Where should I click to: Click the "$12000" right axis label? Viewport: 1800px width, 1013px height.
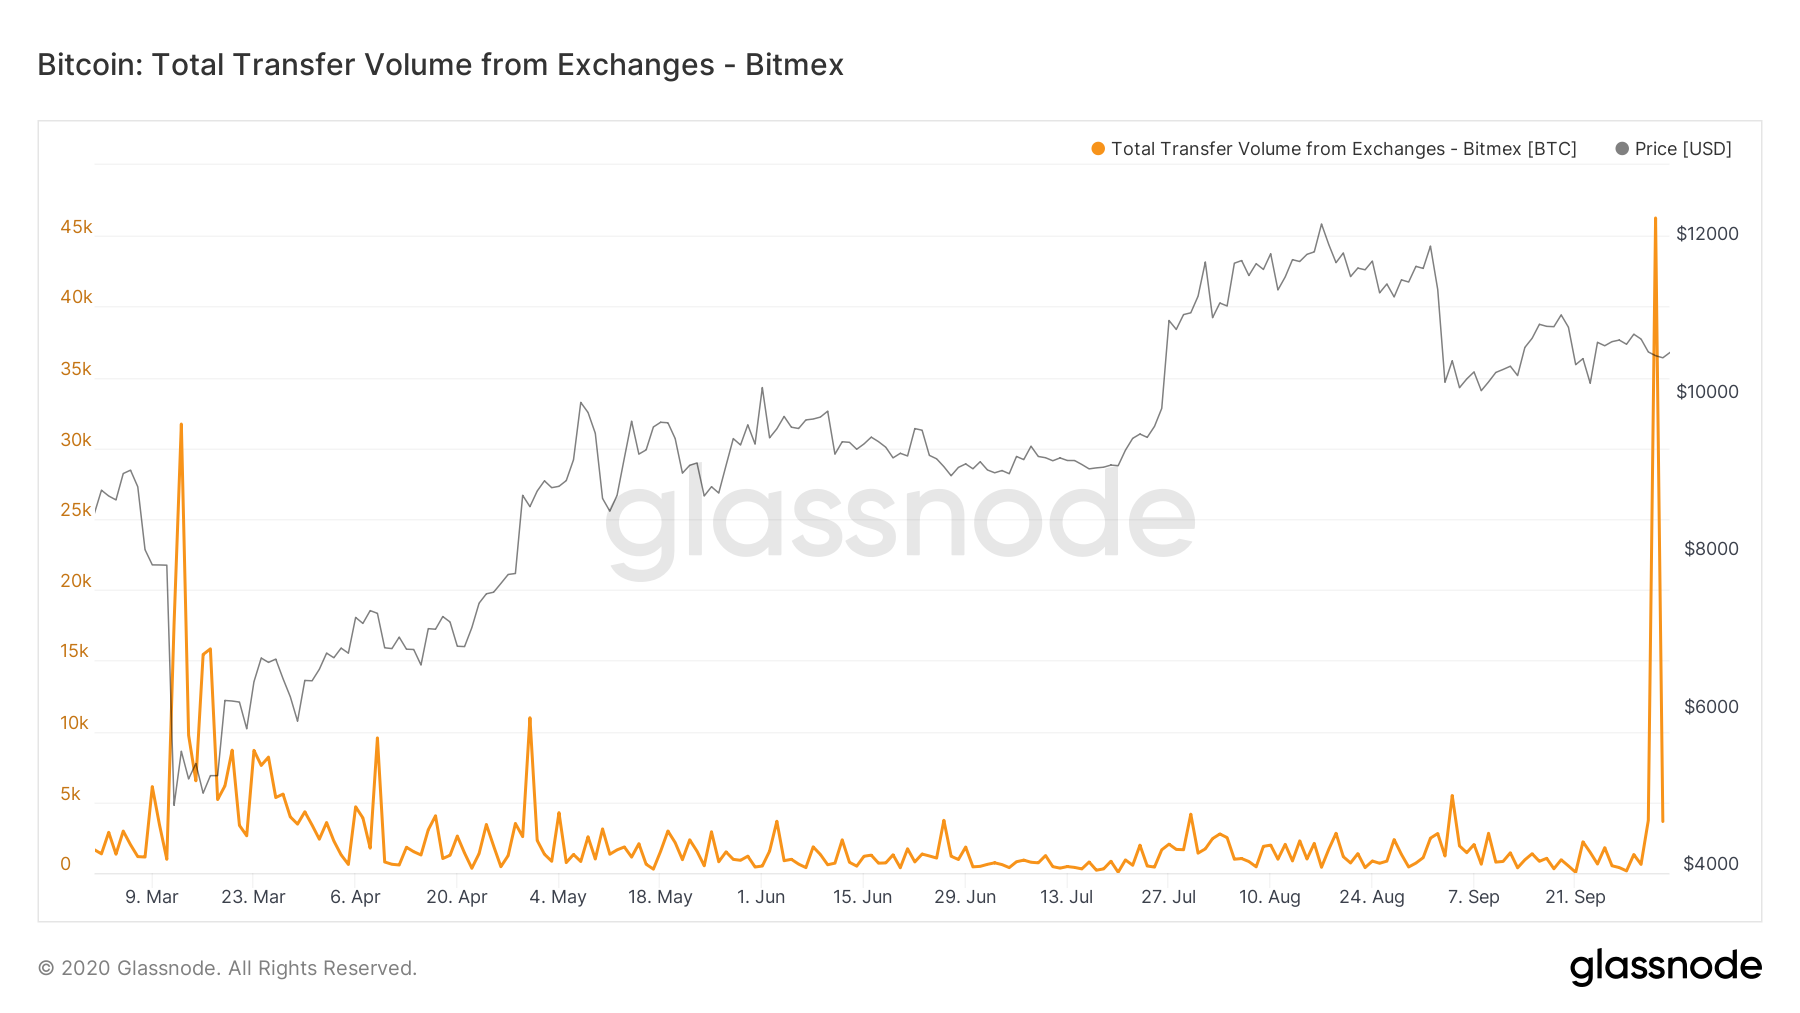pyautogui.click(x=1707, y=234)
